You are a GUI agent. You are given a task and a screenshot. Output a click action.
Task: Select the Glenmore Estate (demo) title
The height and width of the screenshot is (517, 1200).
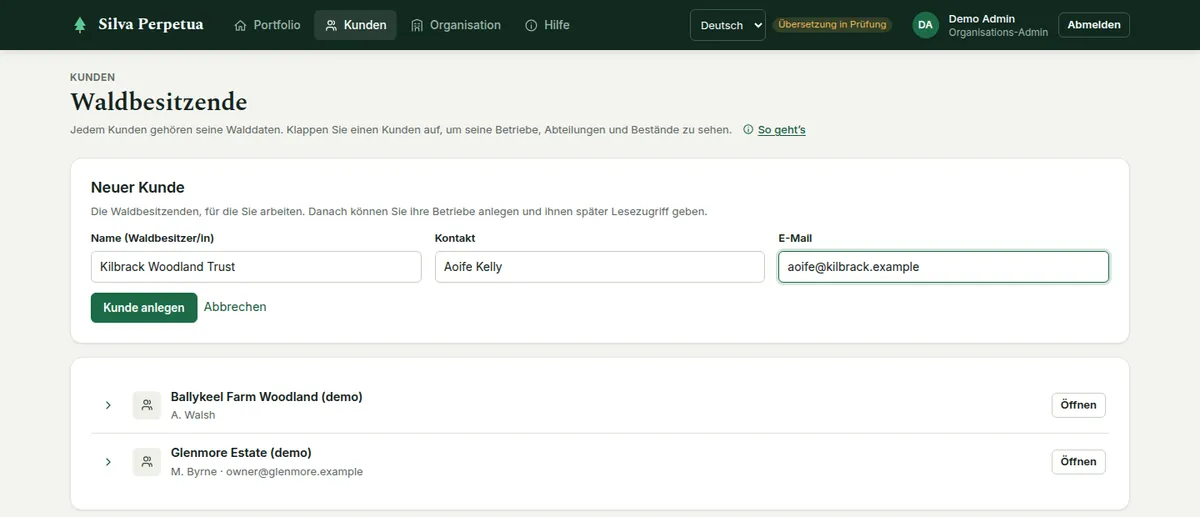241,453
